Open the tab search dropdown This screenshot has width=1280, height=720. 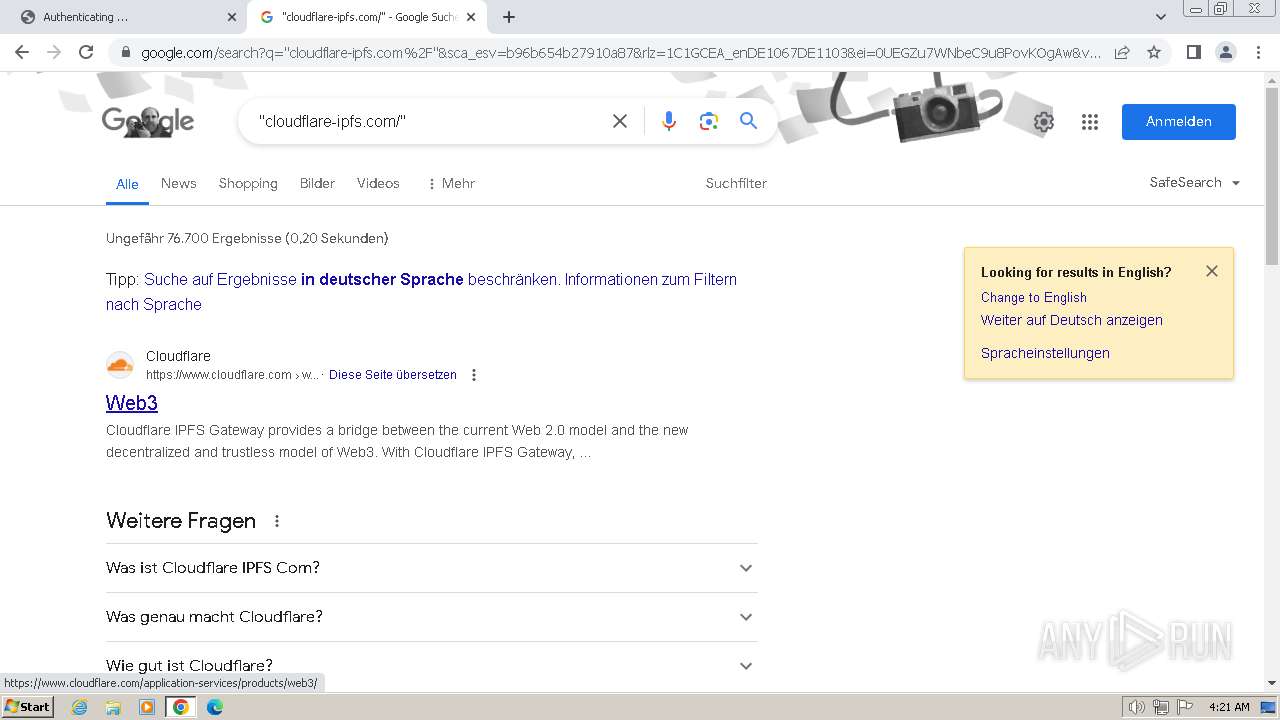click(x=1161, y=17)
